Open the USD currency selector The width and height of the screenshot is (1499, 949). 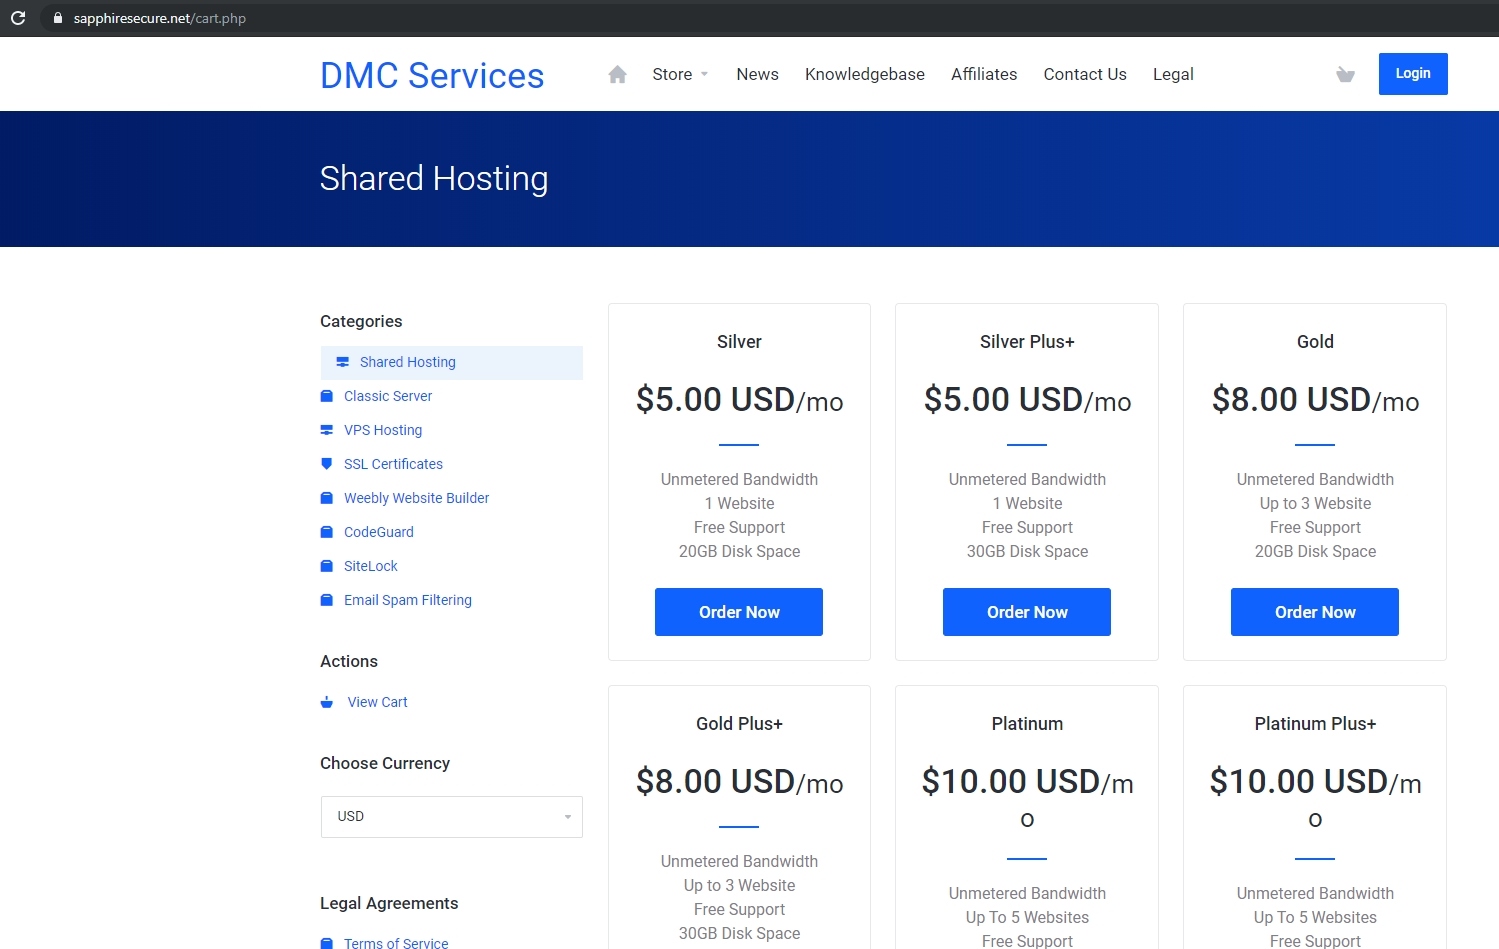pos(452,816)
